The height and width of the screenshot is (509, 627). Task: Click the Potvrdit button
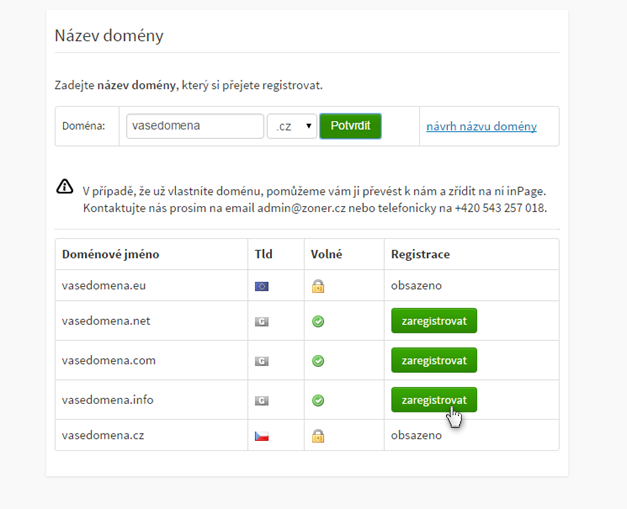click(350, 126)
